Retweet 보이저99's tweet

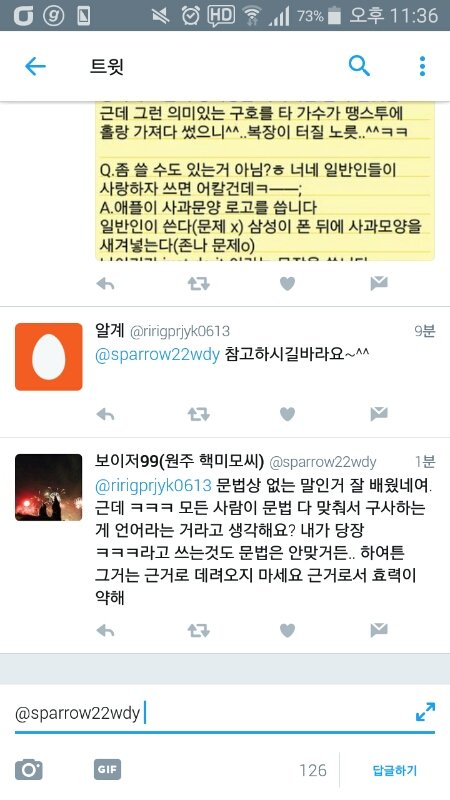click(x=198, y=631)
